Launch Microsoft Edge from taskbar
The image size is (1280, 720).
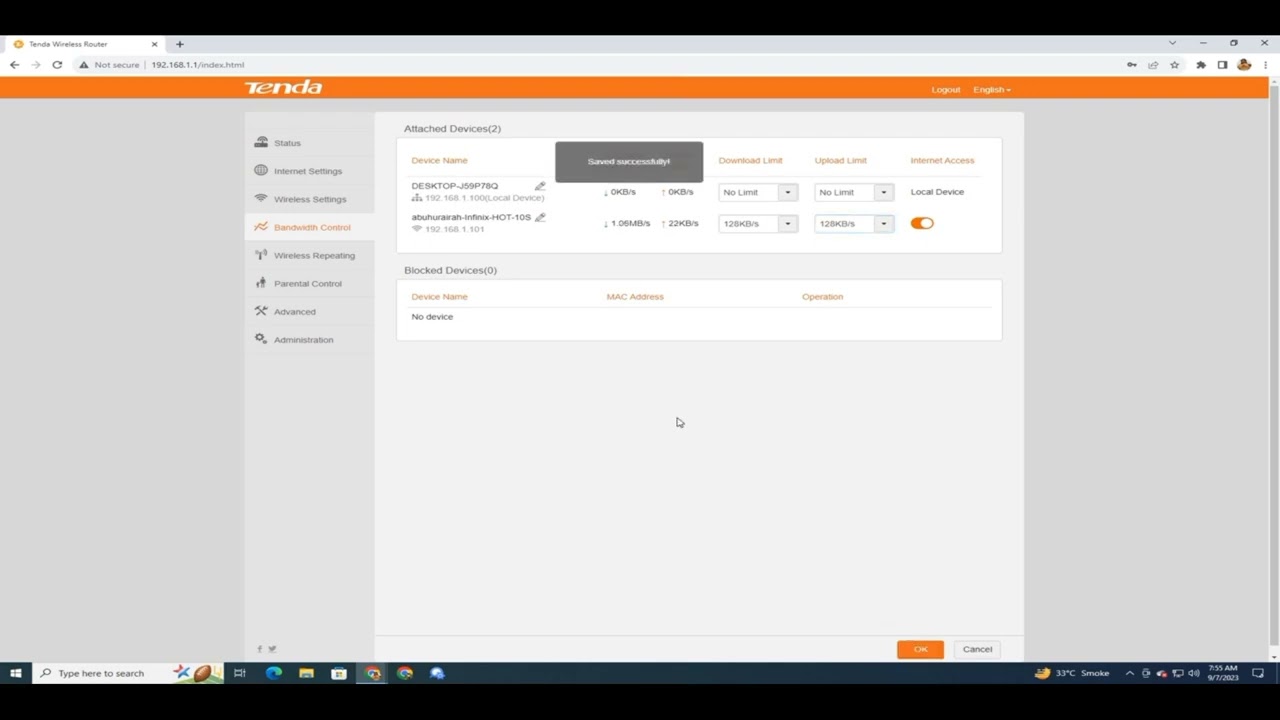click(273, 673)
